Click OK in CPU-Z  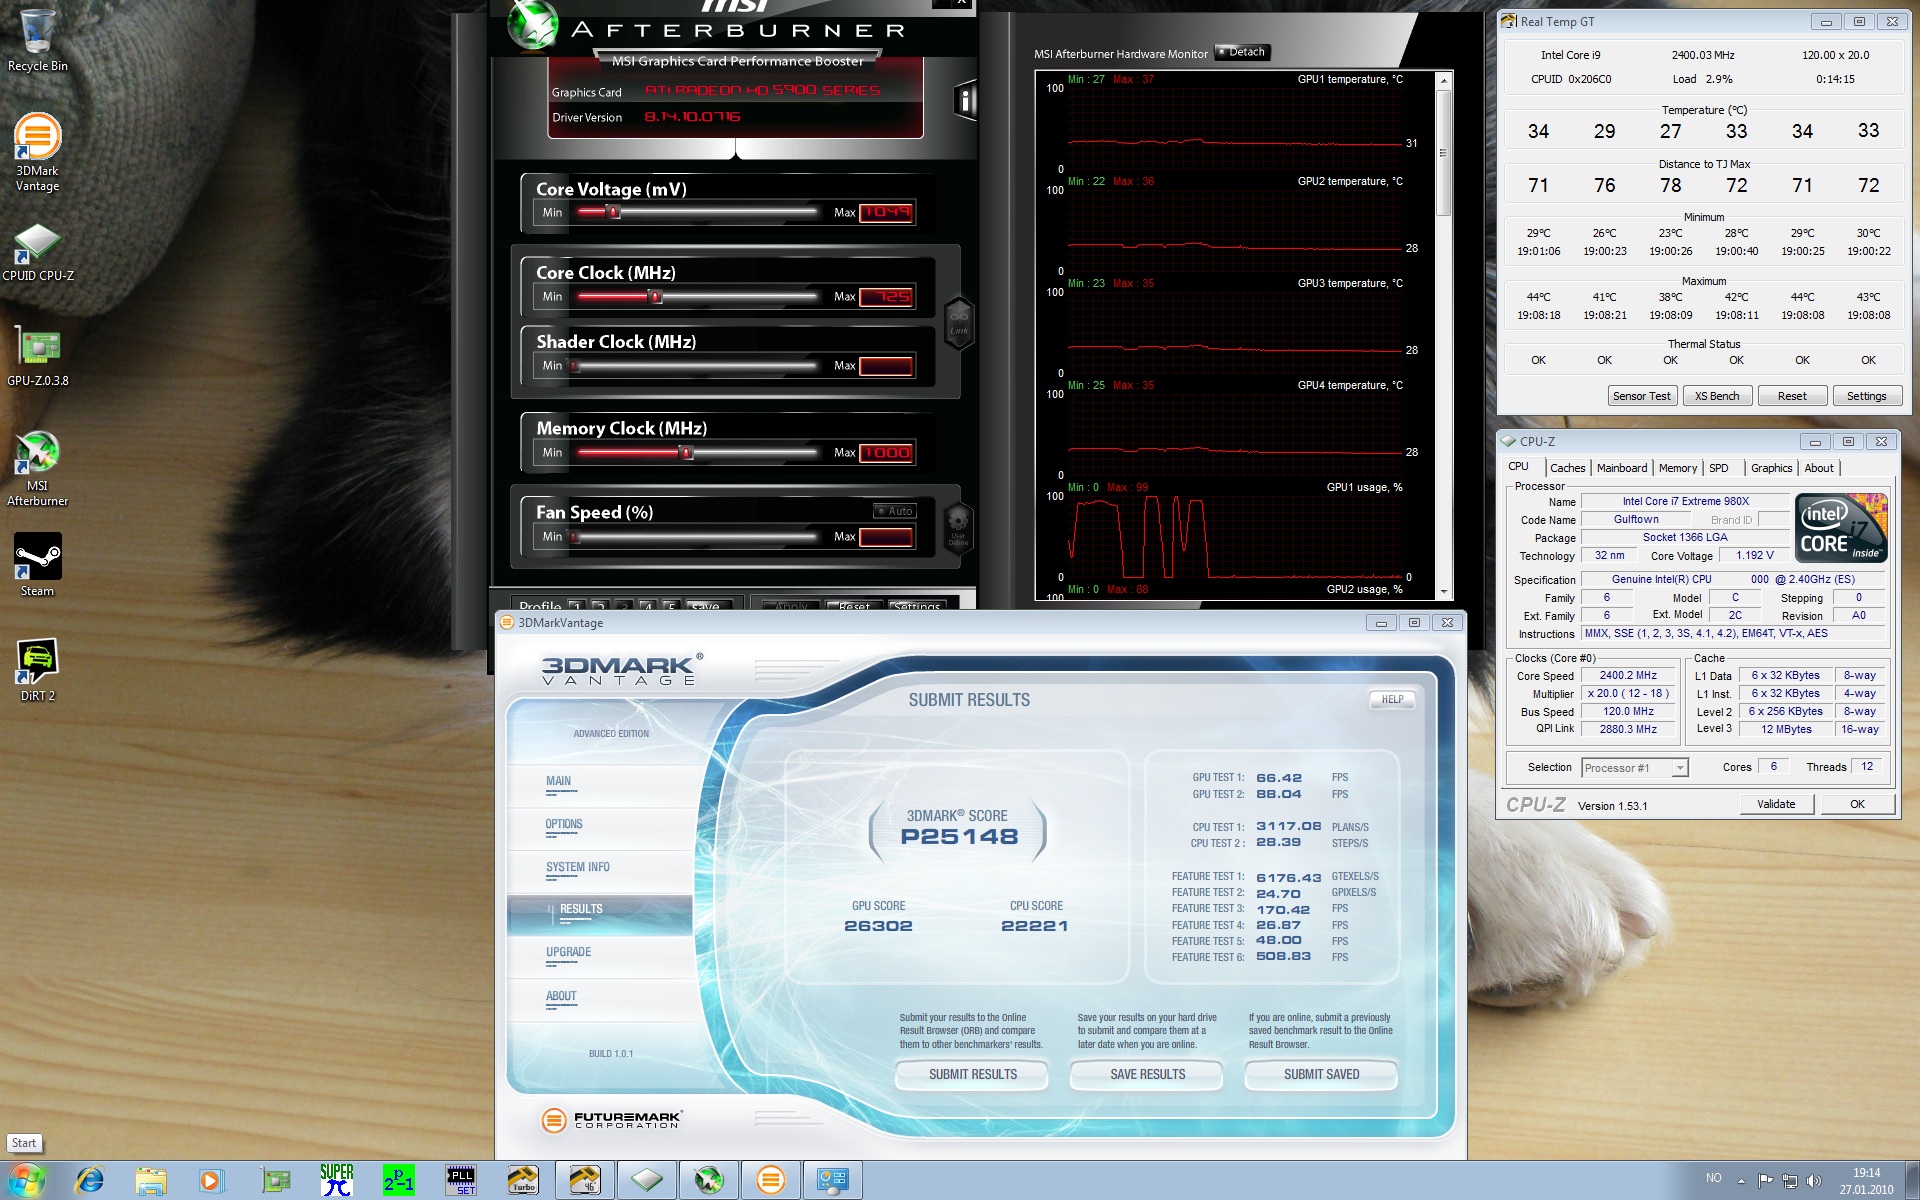(1857, 804)
